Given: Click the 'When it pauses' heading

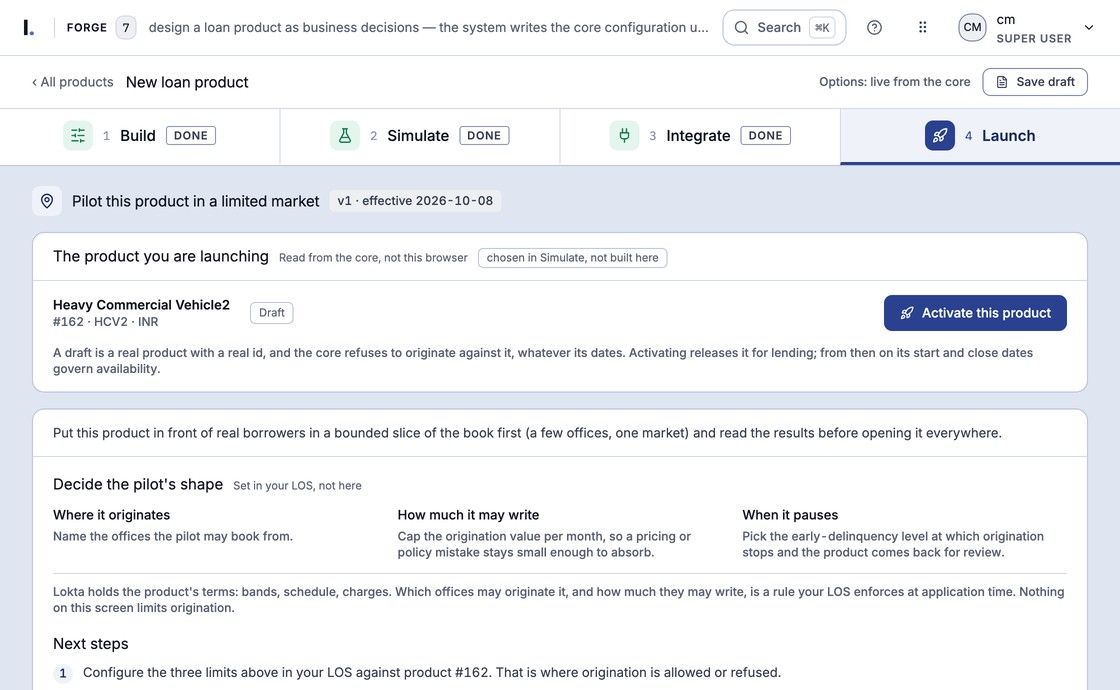Looking at the screenshot, I should tap(790, 515).
